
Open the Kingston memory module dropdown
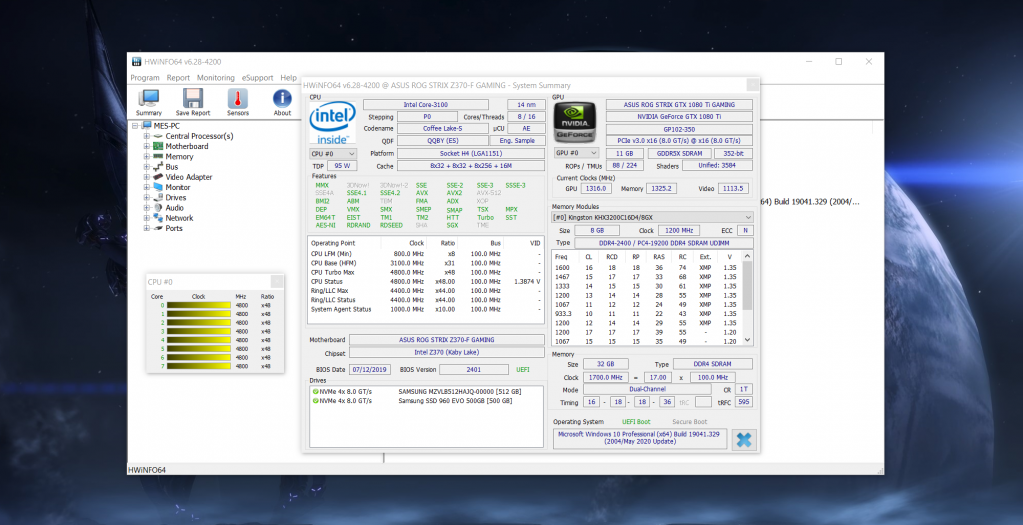[652, 217]
